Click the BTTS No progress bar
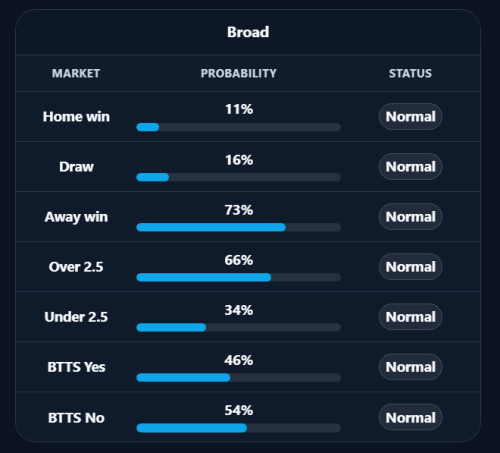The height and width of the screenshot is (453, 500). pos(239,428)
